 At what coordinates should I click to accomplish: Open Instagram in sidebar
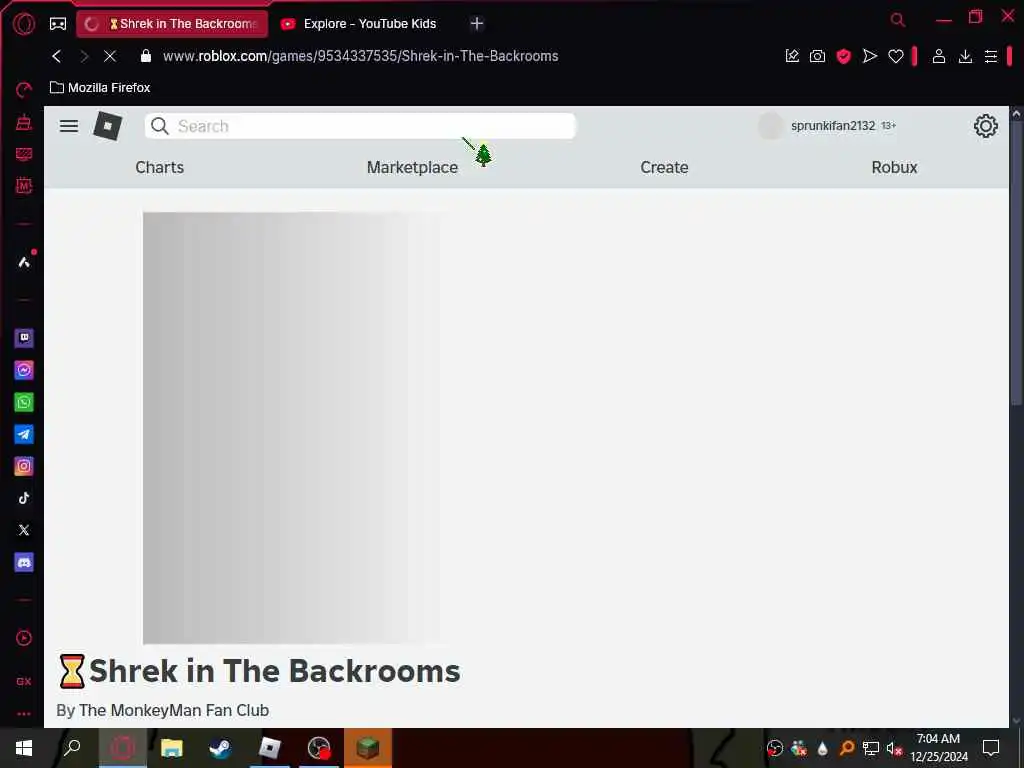24,466
